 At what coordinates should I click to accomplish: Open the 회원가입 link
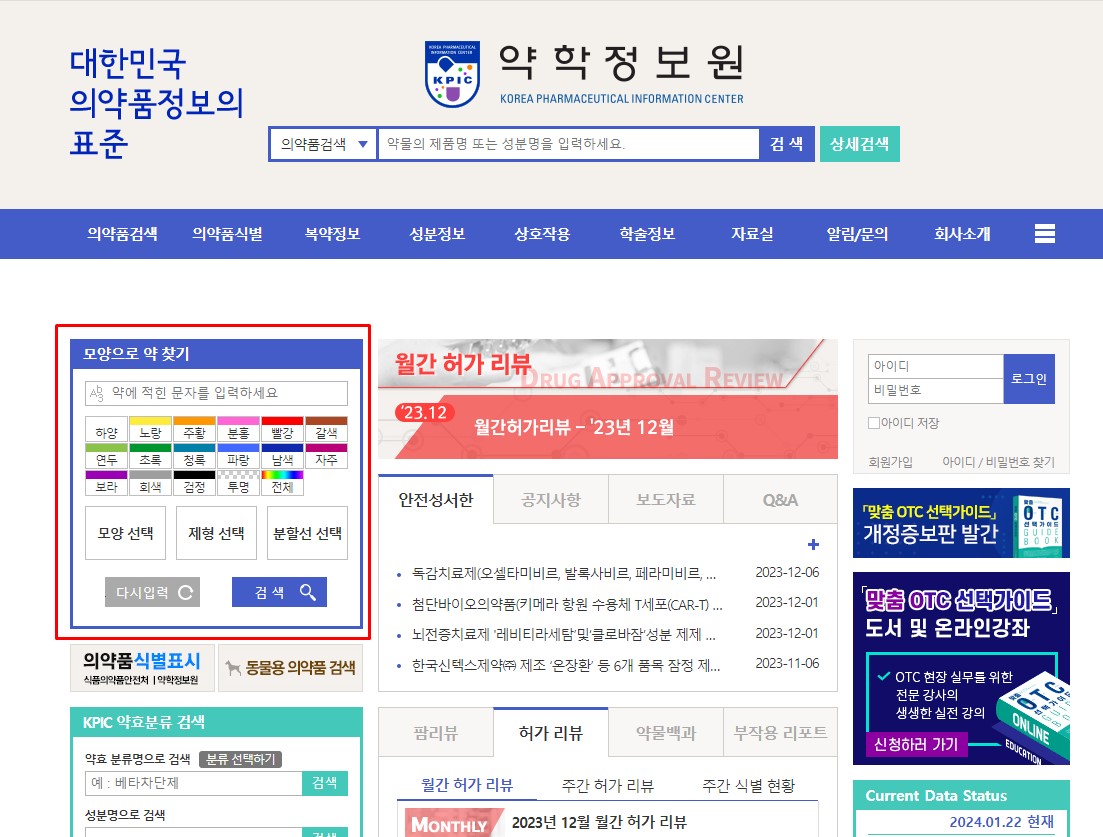[x=891, y=462]
